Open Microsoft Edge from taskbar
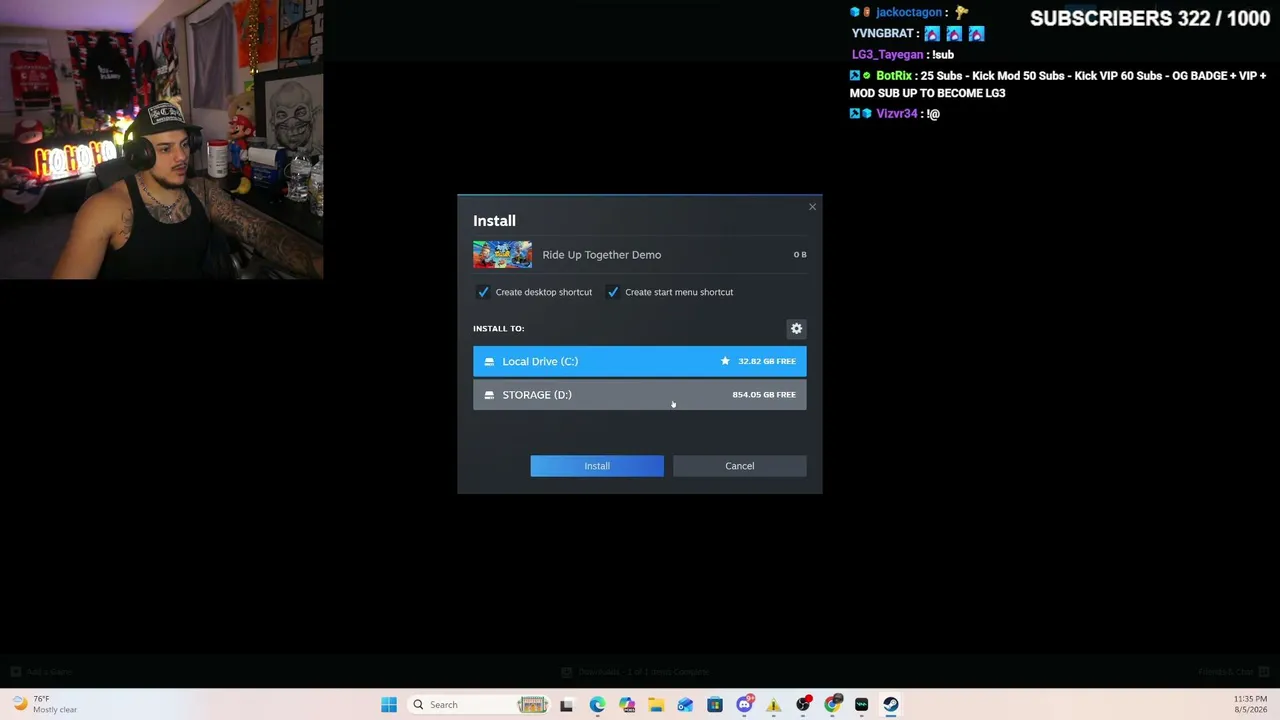1280x720 pixels. click(597, 705)
